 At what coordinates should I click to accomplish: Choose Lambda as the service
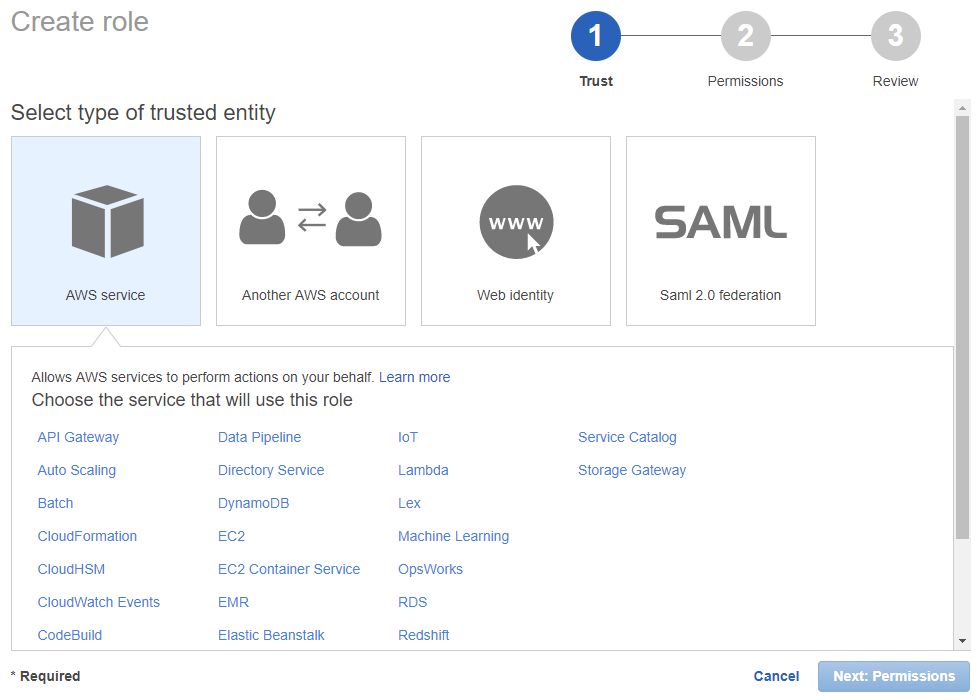pyautogui.click(x=423, y=470)
